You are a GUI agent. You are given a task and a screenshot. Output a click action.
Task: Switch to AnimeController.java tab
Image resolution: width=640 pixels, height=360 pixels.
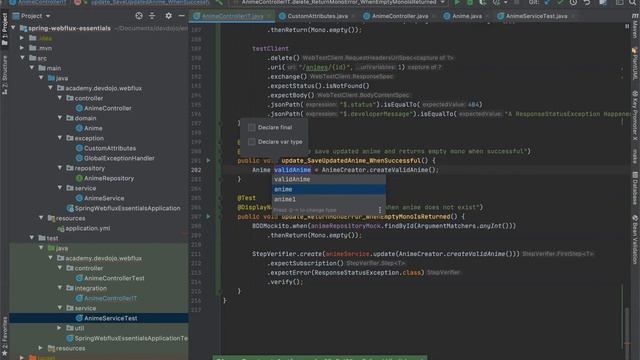(x=396, y=16)
